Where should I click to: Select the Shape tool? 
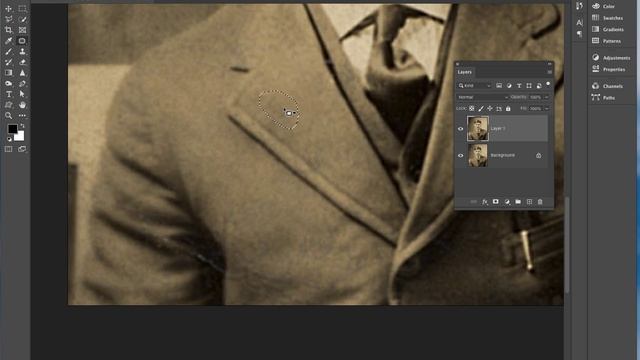(x=8, y=105)
